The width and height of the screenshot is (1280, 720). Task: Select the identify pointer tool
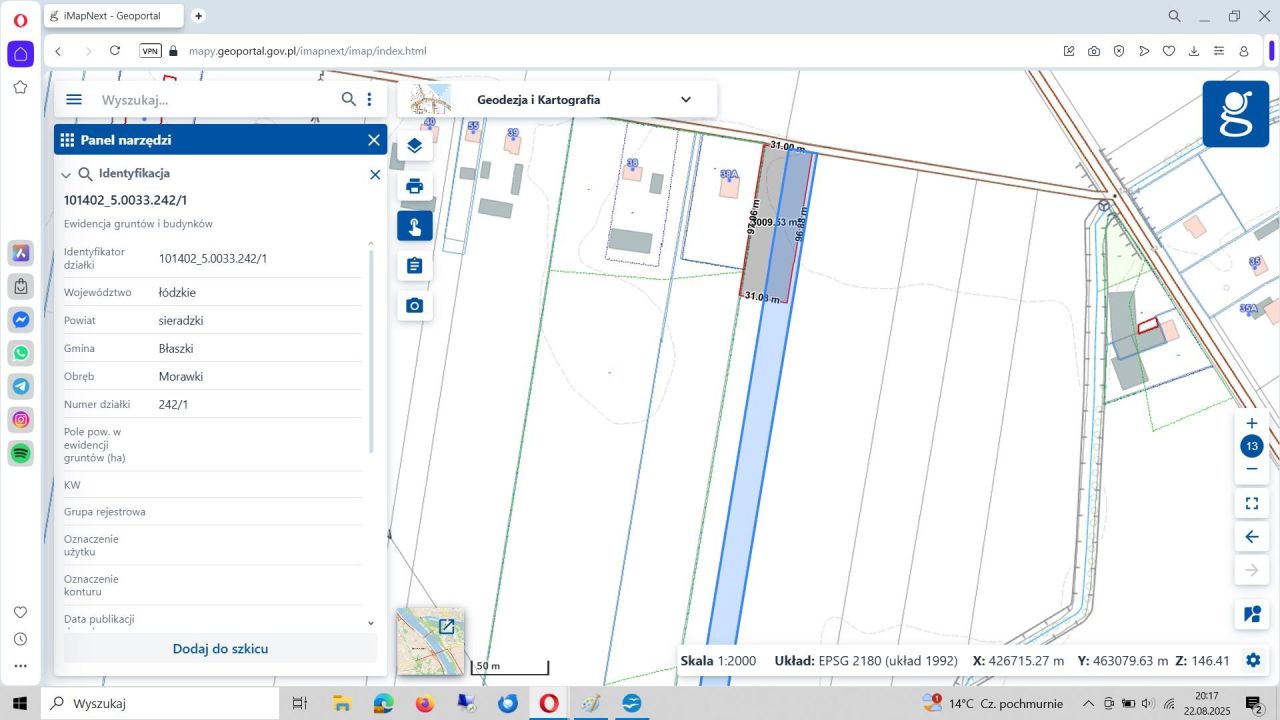[x=415, y=226]
